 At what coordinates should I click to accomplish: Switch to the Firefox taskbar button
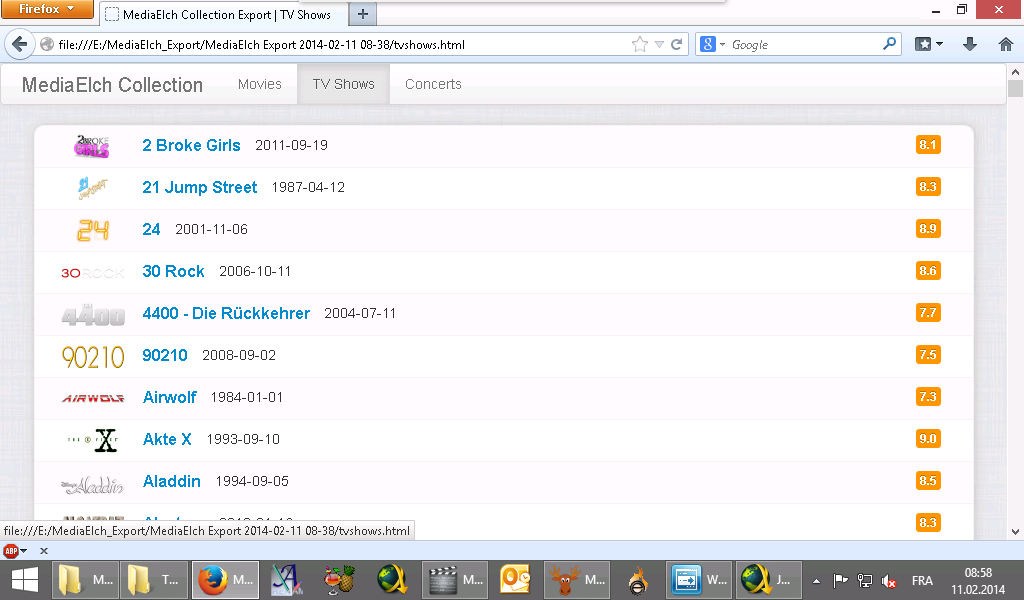(x=225, y=580)
